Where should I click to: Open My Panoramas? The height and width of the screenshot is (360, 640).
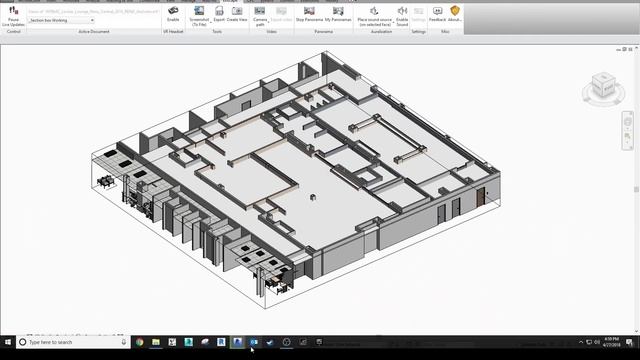(338, 13)
